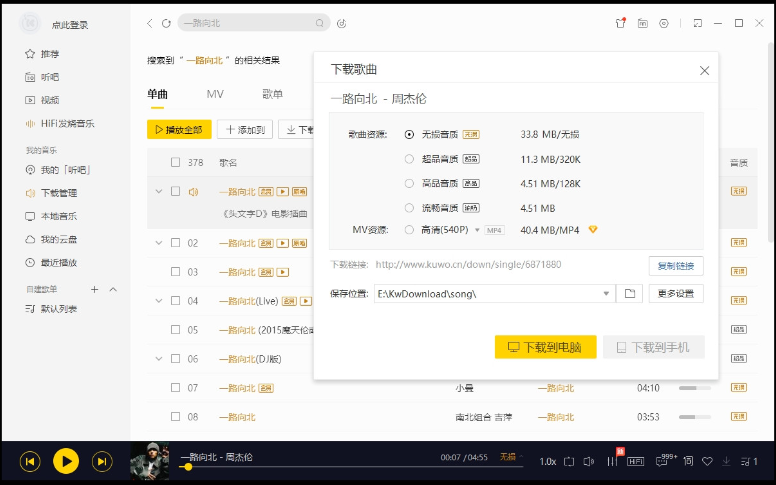This screenshot has height=485, width=776.
Task: Click the add new playlist plus icon
Action: click(95, 289)
